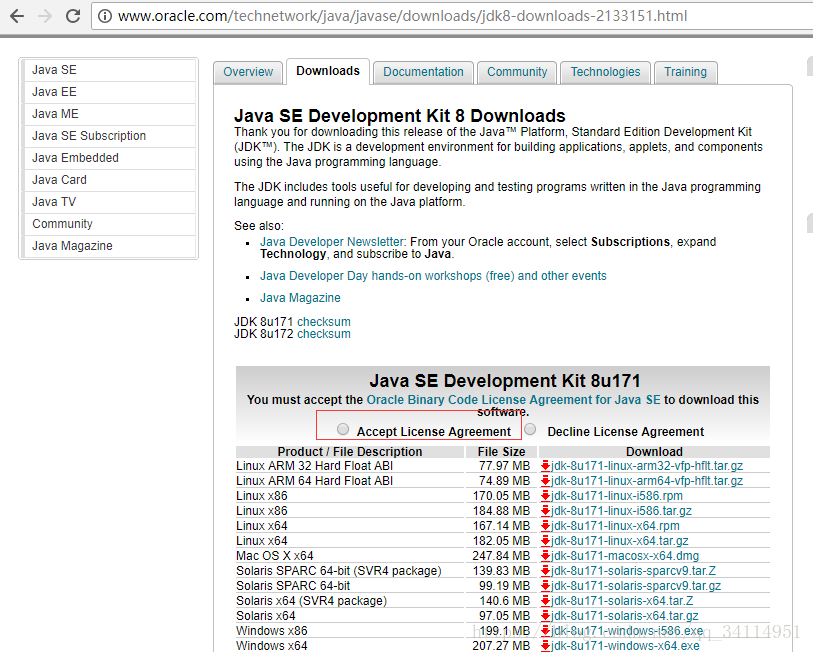Open Java Card sidebar item
The height and width of the screenshot is (652, 813).
pos(109,180)
